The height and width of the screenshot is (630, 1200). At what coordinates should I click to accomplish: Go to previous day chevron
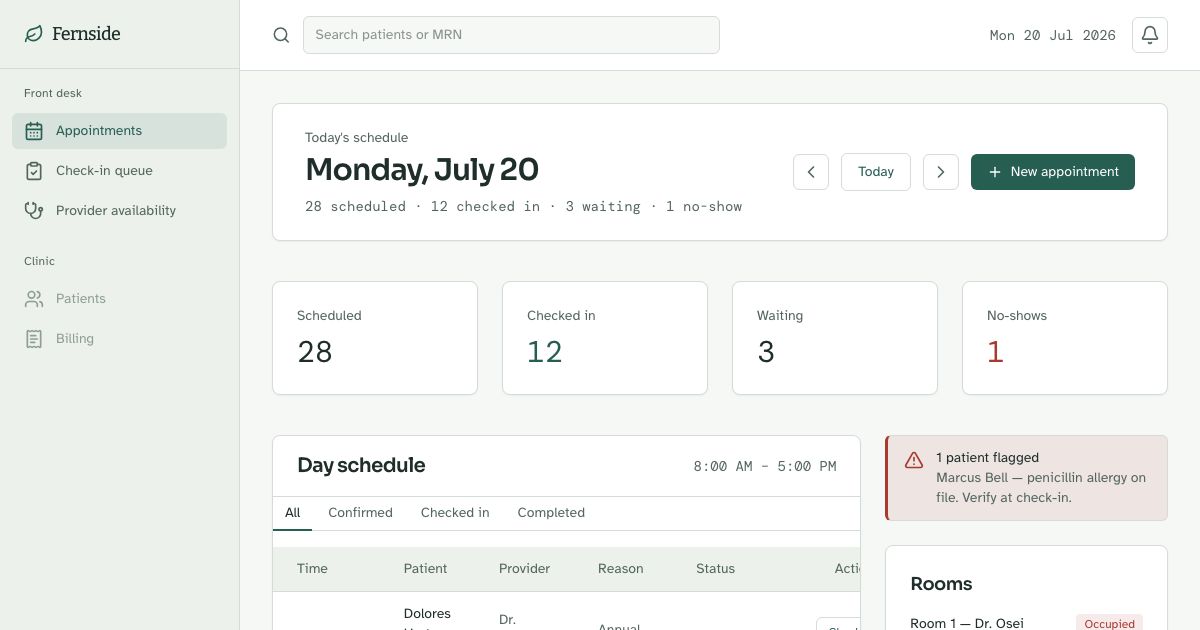811,172
